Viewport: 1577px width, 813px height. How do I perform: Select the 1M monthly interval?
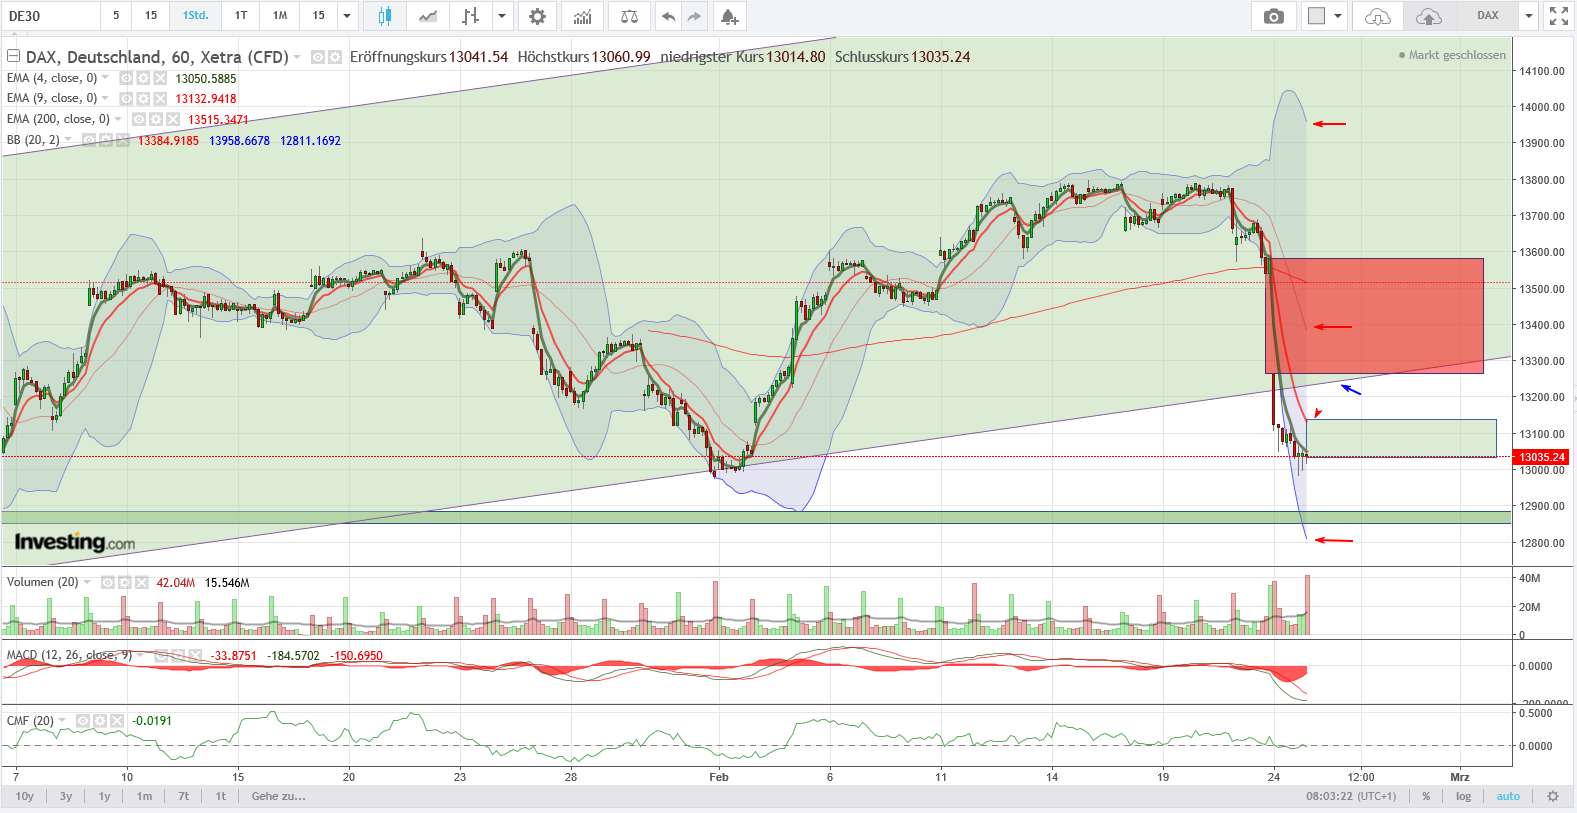coord(280,16)
